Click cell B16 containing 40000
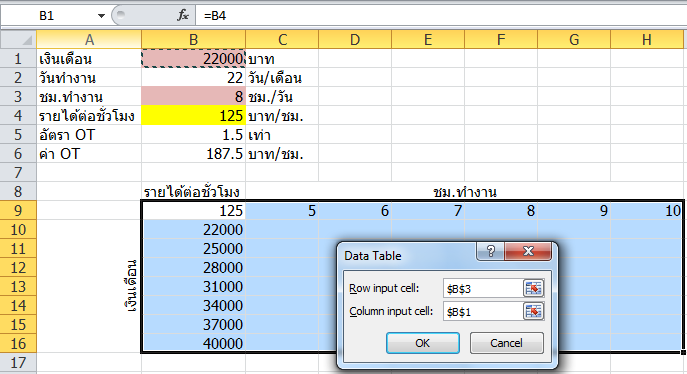The image size is (687, 374). point(193,343)
